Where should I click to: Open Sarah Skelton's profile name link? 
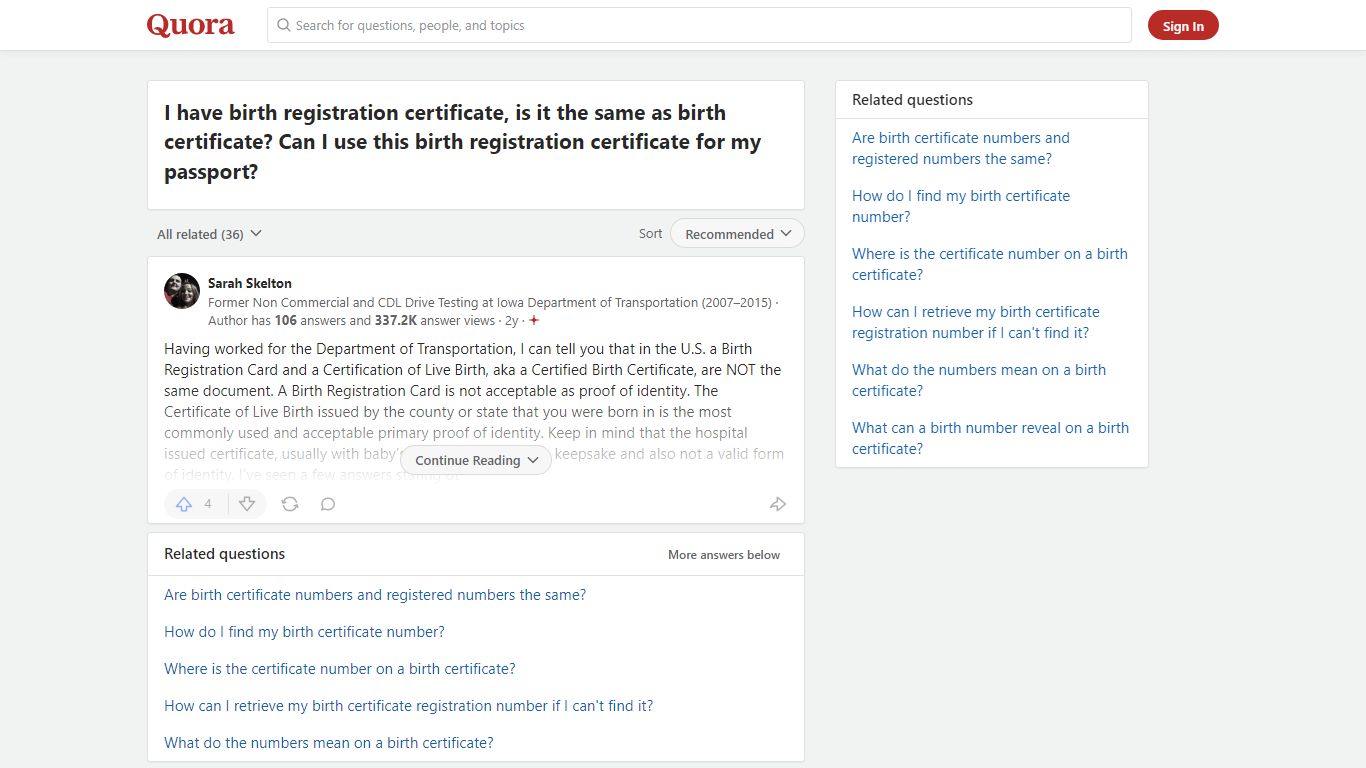(x=250, y=283)
